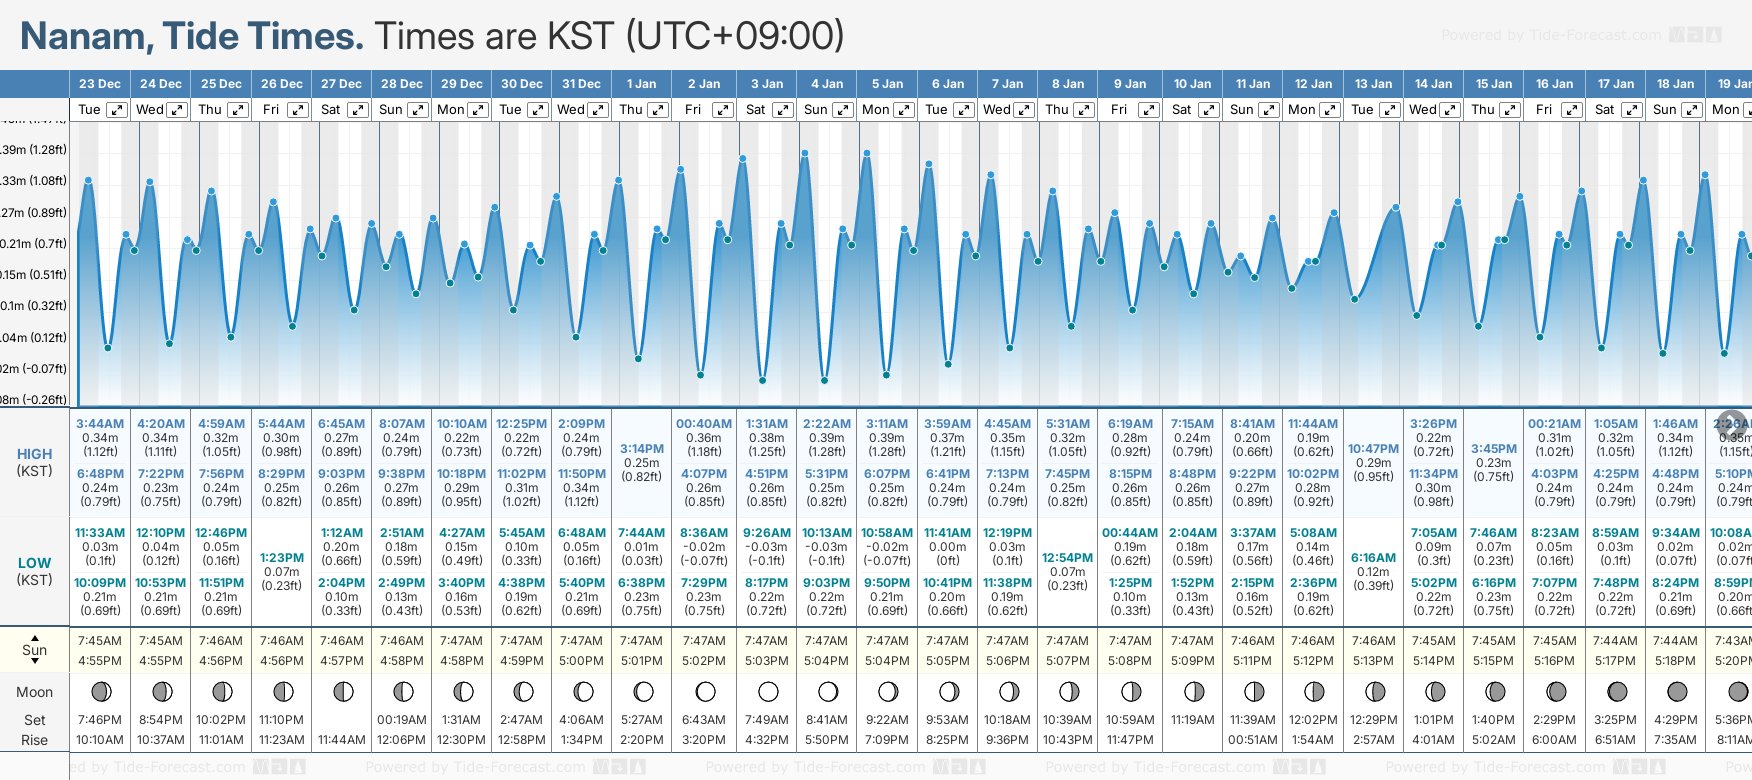This screenshot has height=780, width=1752.
Task: Click the moon phase icon under 3 Jan
Action: coord(768,692)
